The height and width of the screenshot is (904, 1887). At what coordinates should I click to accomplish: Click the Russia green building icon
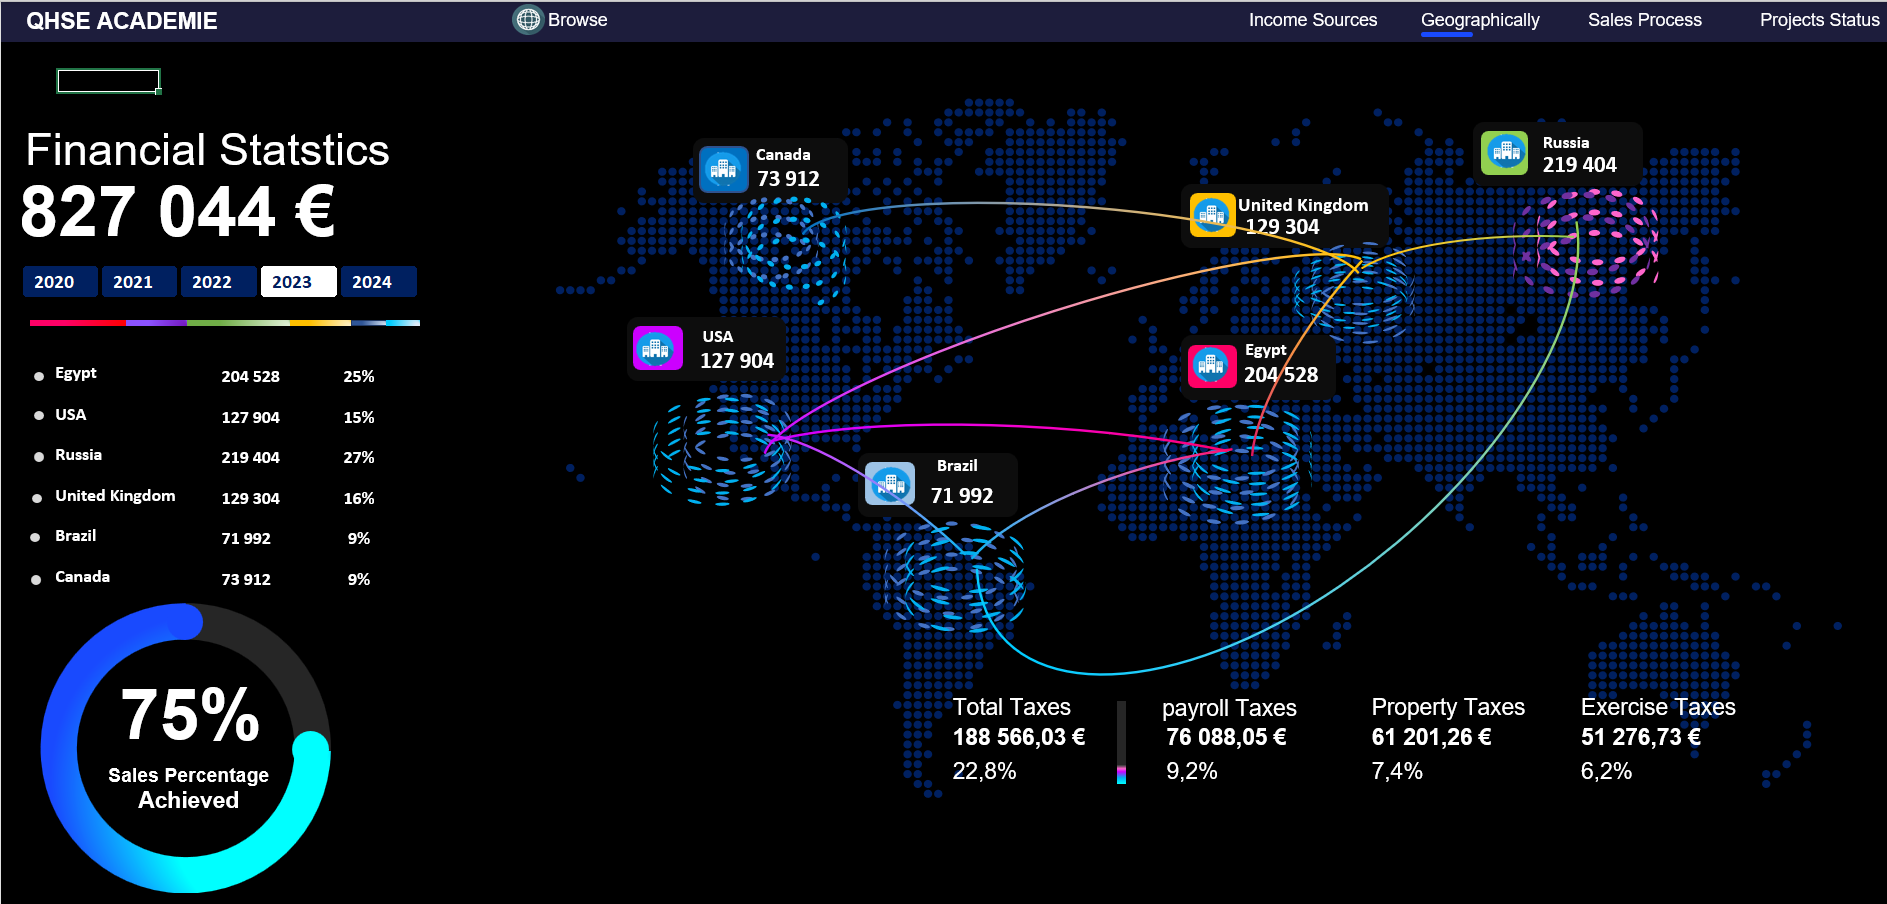tap(1505, 153)
